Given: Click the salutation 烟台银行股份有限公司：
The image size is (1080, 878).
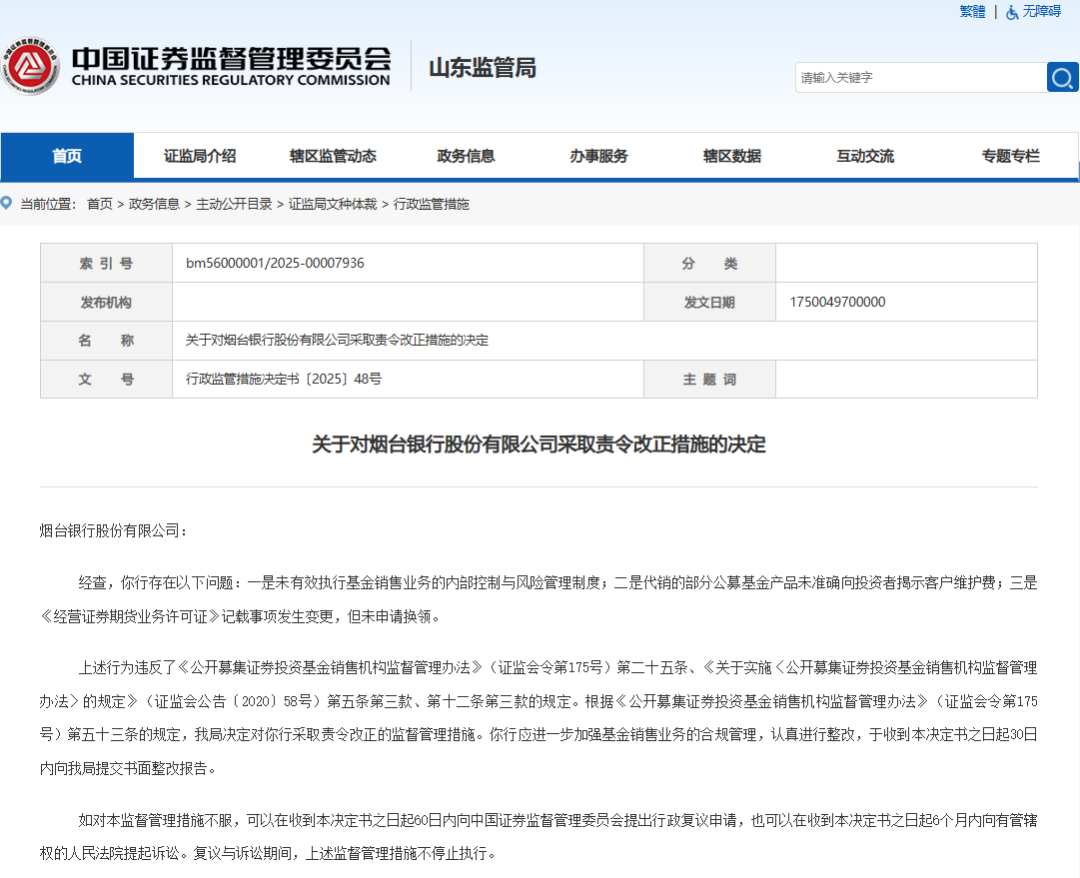Looking at the screenshot, I should (x=113, y=530).
